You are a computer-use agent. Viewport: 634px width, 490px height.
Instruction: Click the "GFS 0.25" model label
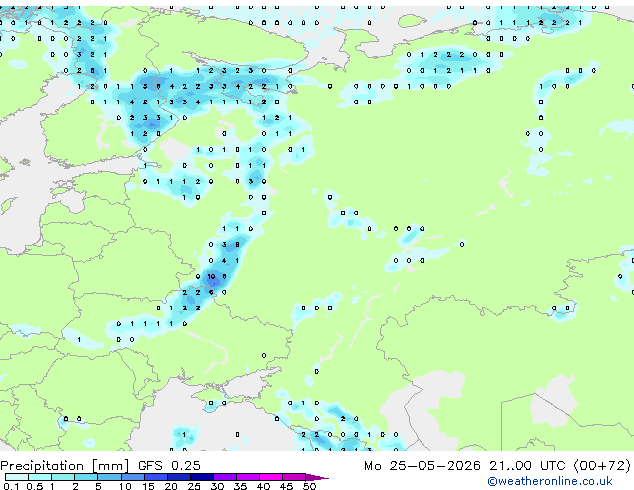169,466
